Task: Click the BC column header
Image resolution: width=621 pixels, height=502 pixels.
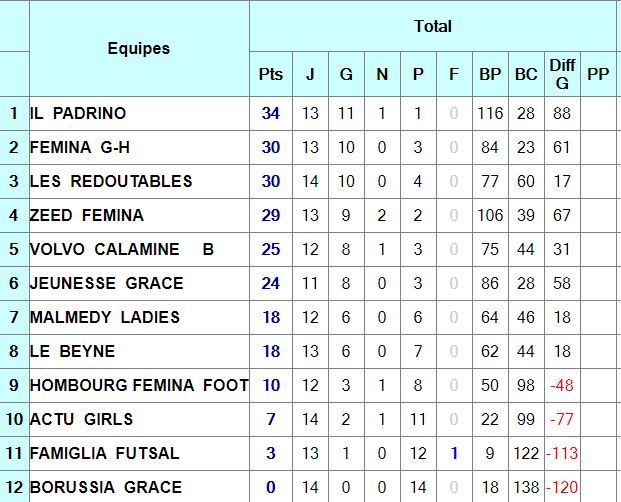Action: click(x=526, y=74)
